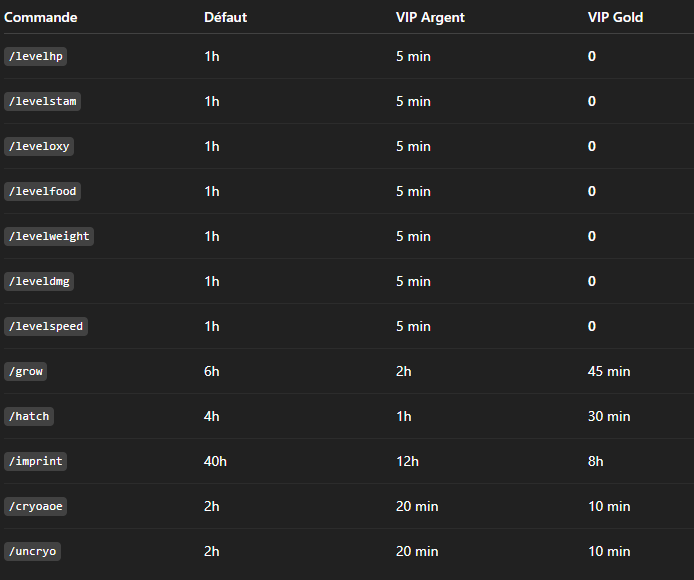Image resolution: width=694 pixels, height=580 pixels.
Task: Click the Défaut column header
Action: click(225, 17)
